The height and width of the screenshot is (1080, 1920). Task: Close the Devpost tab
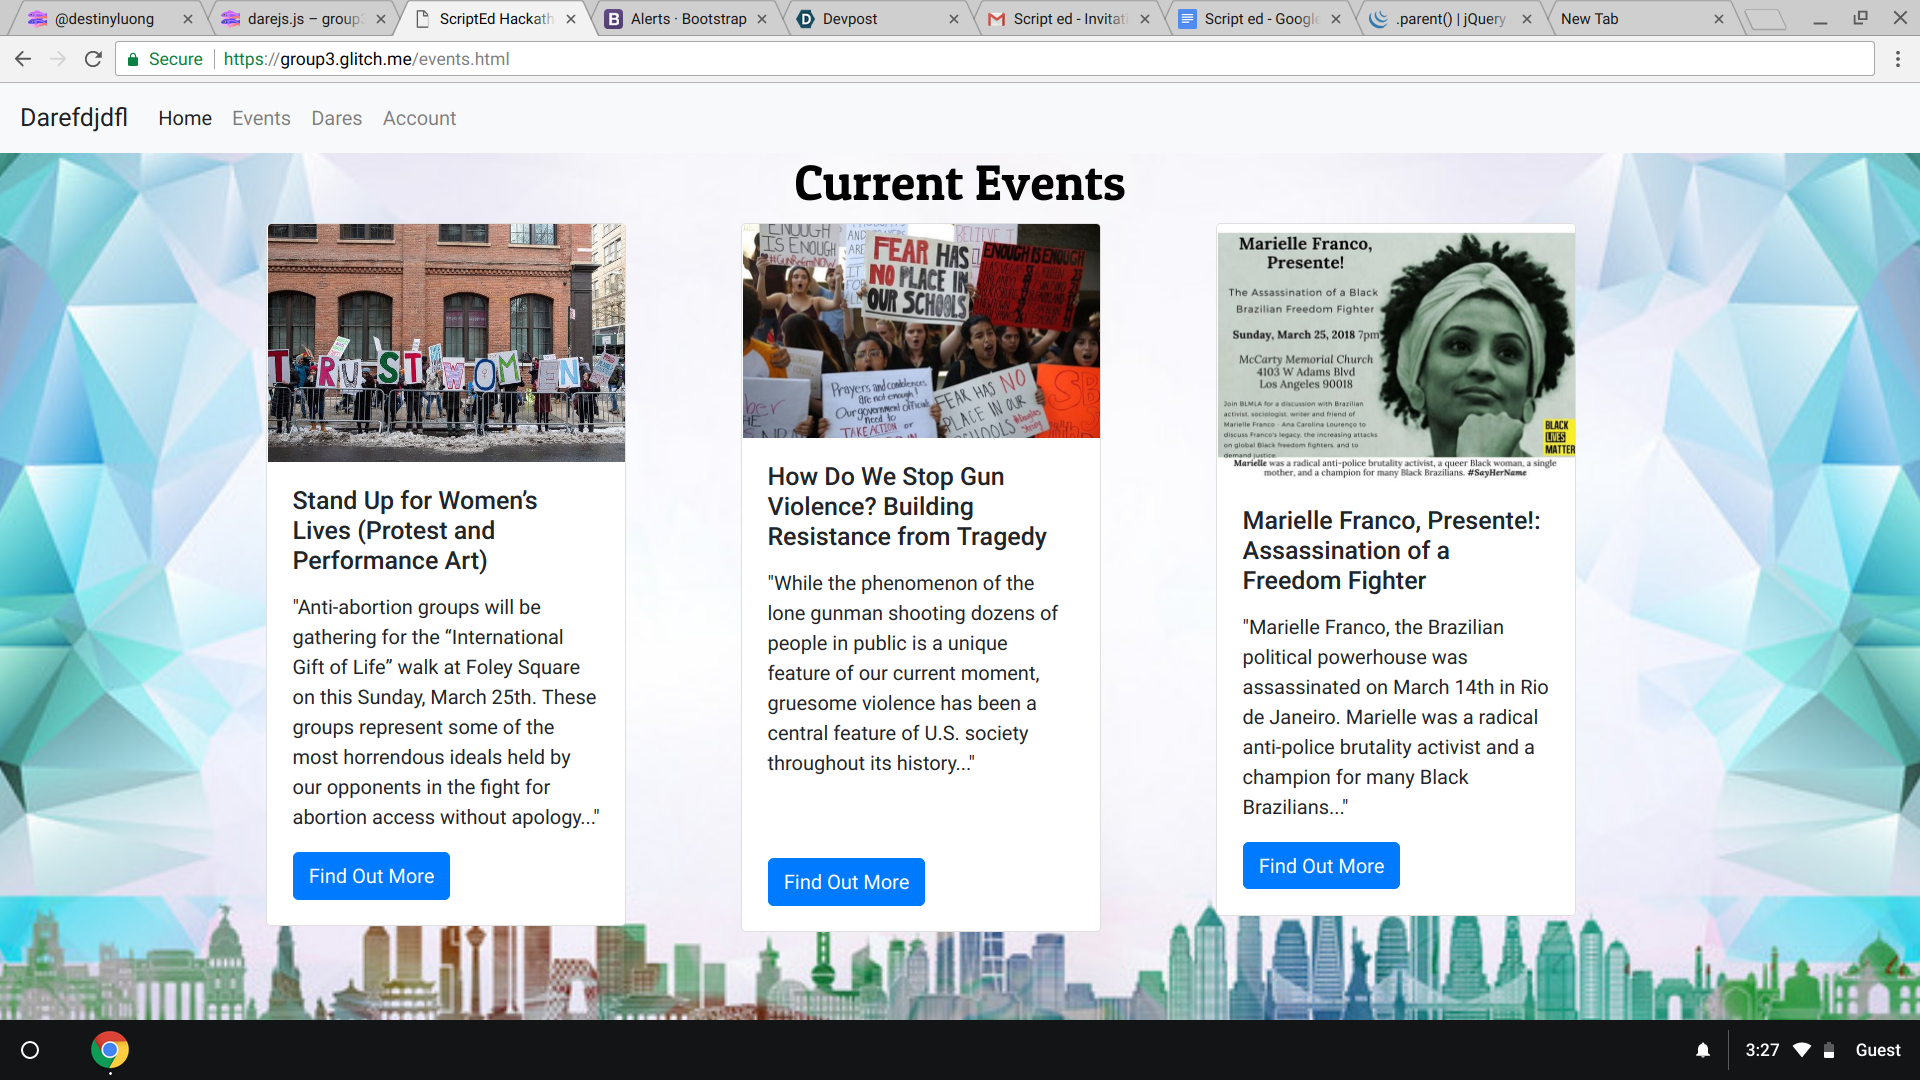[953, 19]
